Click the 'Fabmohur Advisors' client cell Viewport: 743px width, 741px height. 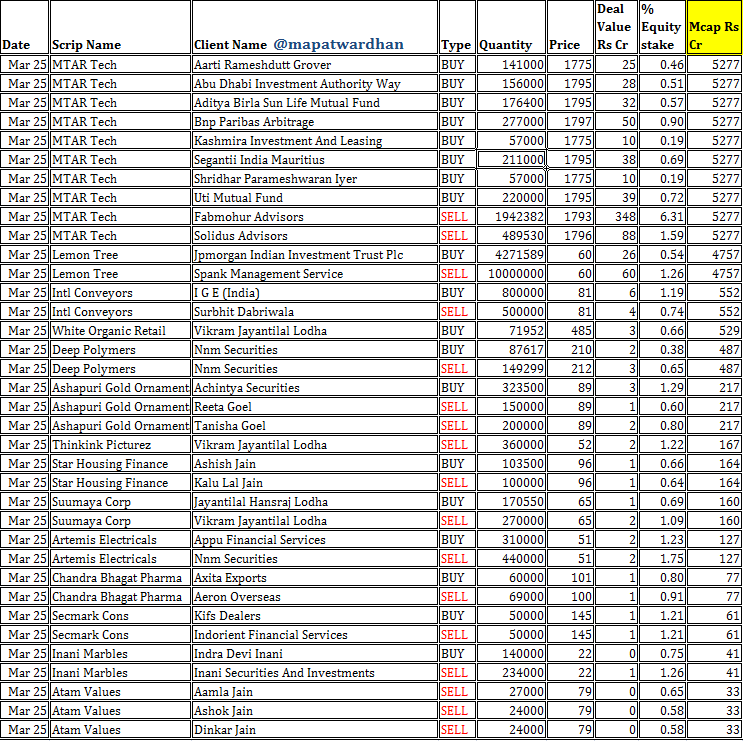coord(315,216)
